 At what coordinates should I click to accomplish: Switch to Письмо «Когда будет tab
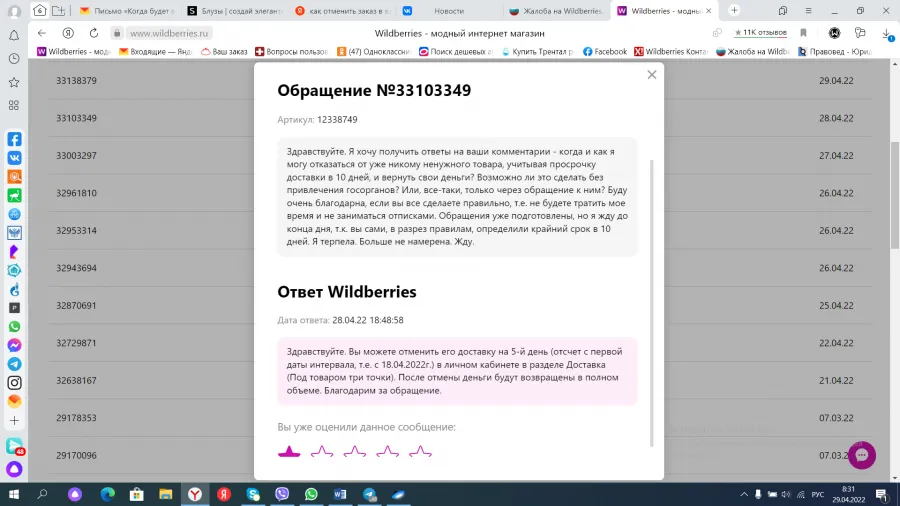[x=127, y=11]
